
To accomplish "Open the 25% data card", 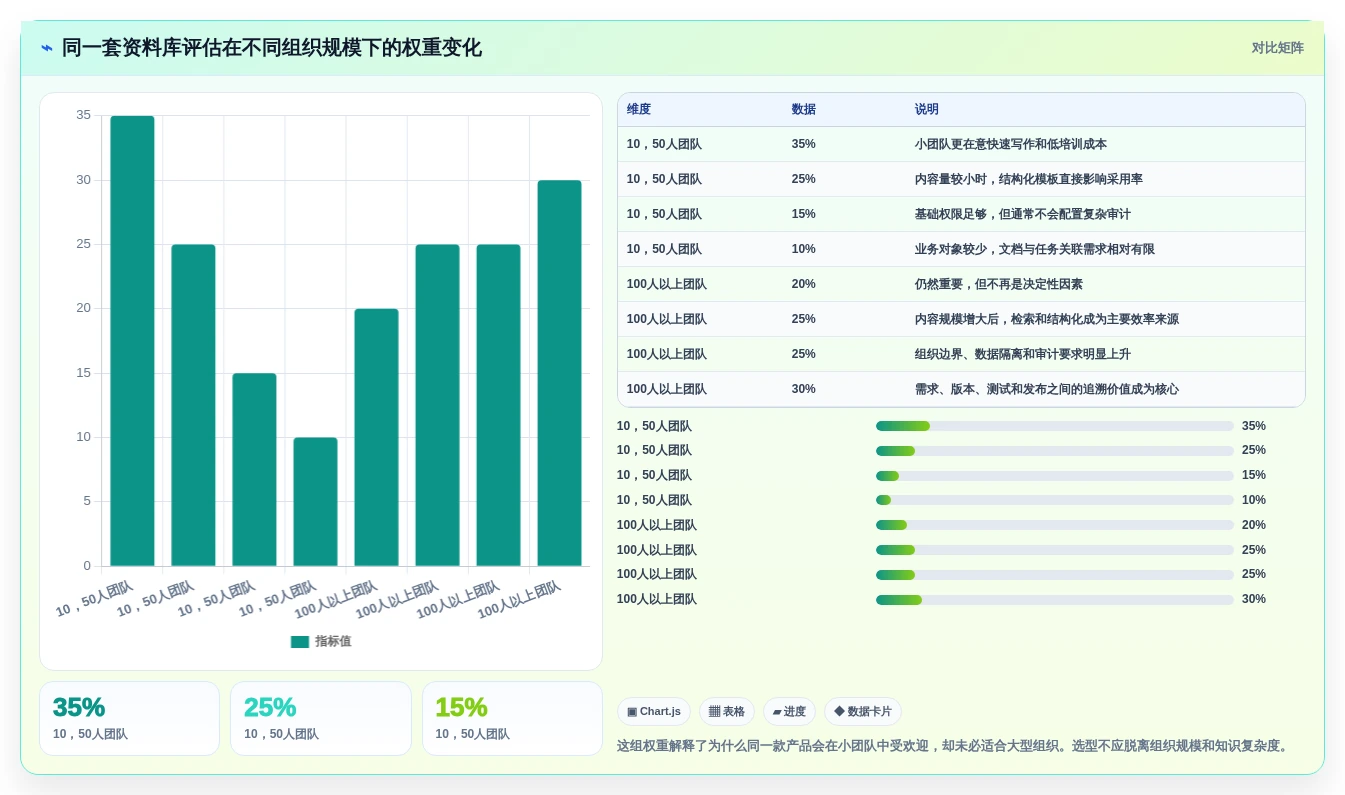I will (x=321, y=719).
